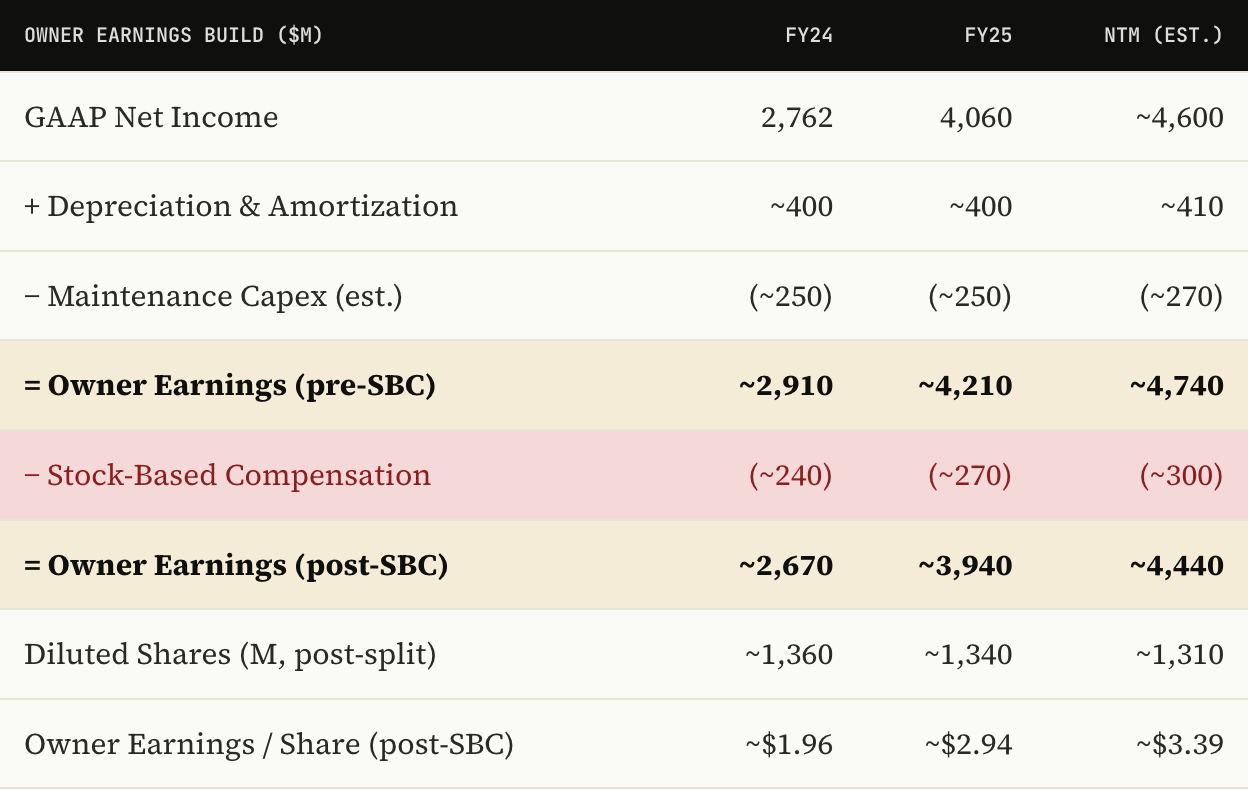This screenshot has height=790, width=1248.
Task: Select the Maintenance Capex (est.) row label
Action: 213,296
